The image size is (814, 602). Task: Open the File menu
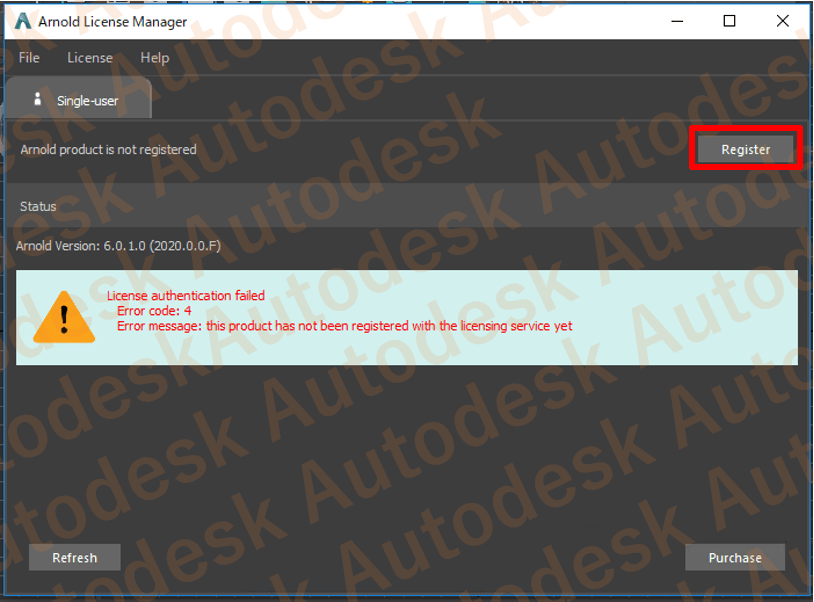click(x=29, y=58)
